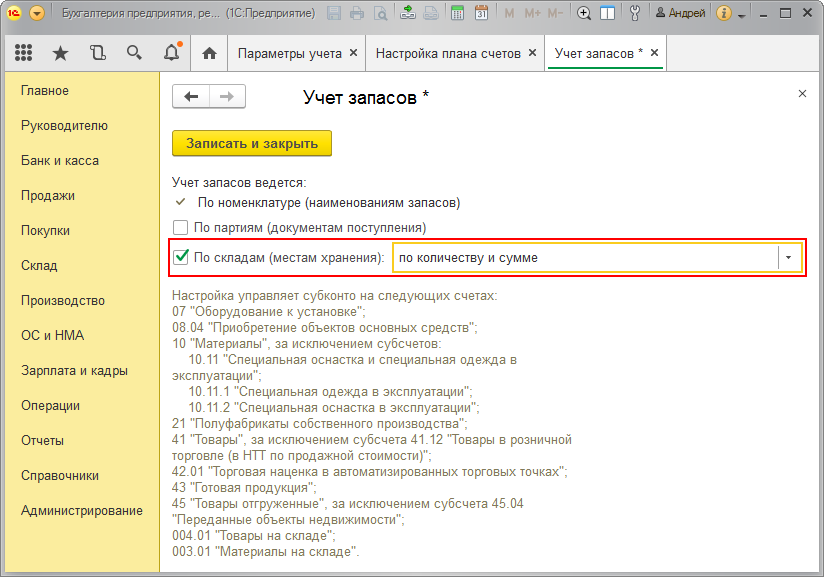Image resolution: width=824 pixels, height=577 pixels.
Task: Disable По складам (местам хранения)
Action: click(181, 257)
